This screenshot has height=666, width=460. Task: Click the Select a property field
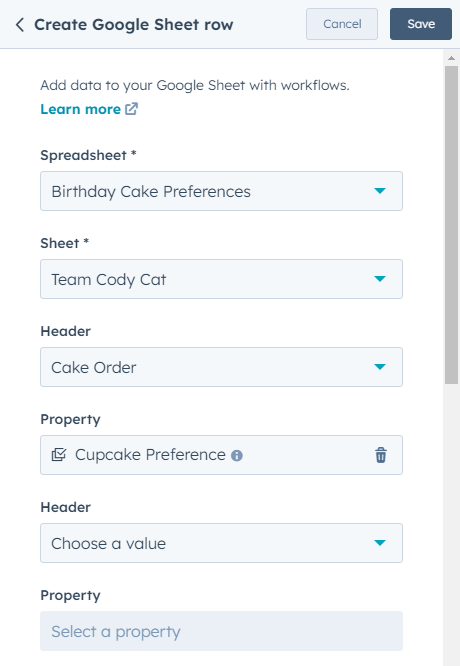point(221,631)
